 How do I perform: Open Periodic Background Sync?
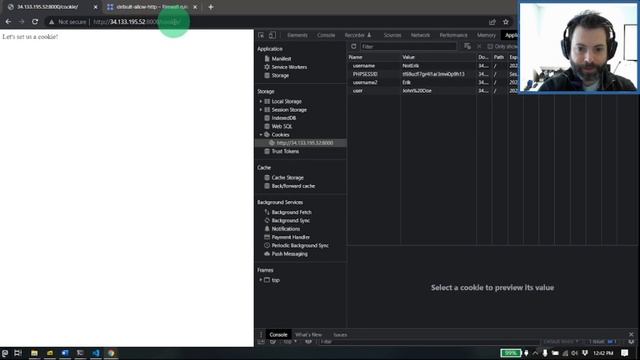pyautogui.click(x=300, y=245)
